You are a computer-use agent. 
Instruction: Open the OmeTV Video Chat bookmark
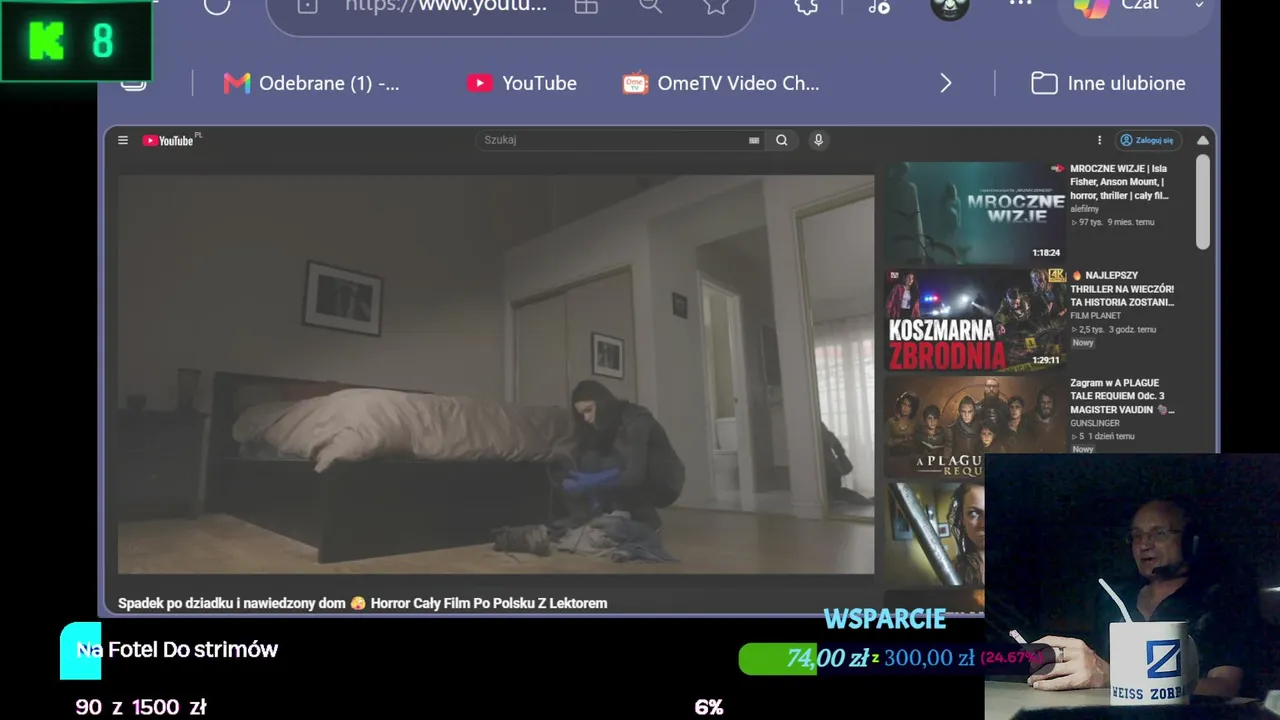(x=721, y=83)
